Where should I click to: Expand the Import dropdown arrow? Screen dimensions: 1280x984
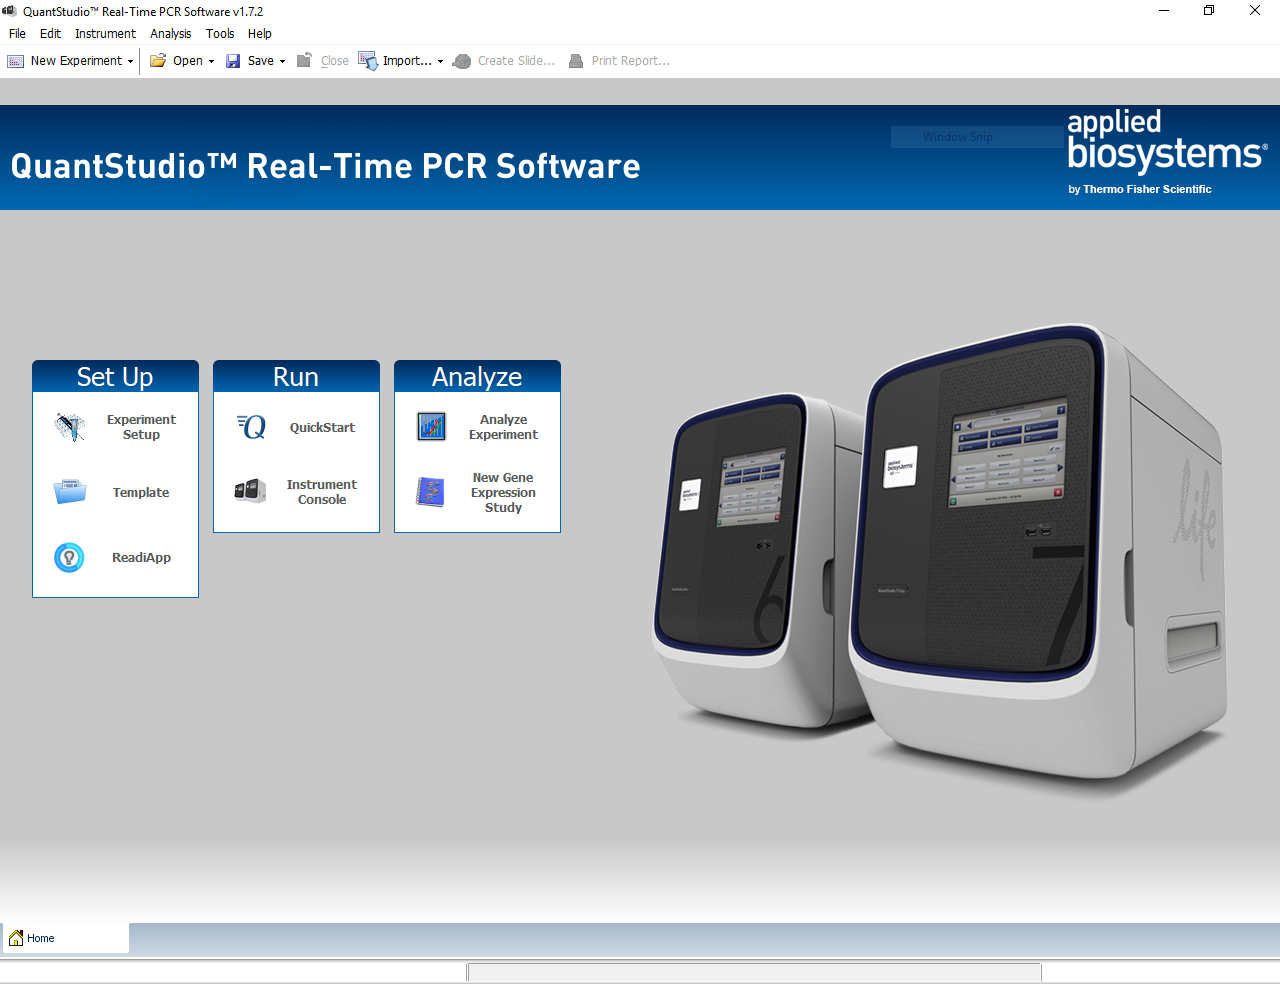click(441, 61)
